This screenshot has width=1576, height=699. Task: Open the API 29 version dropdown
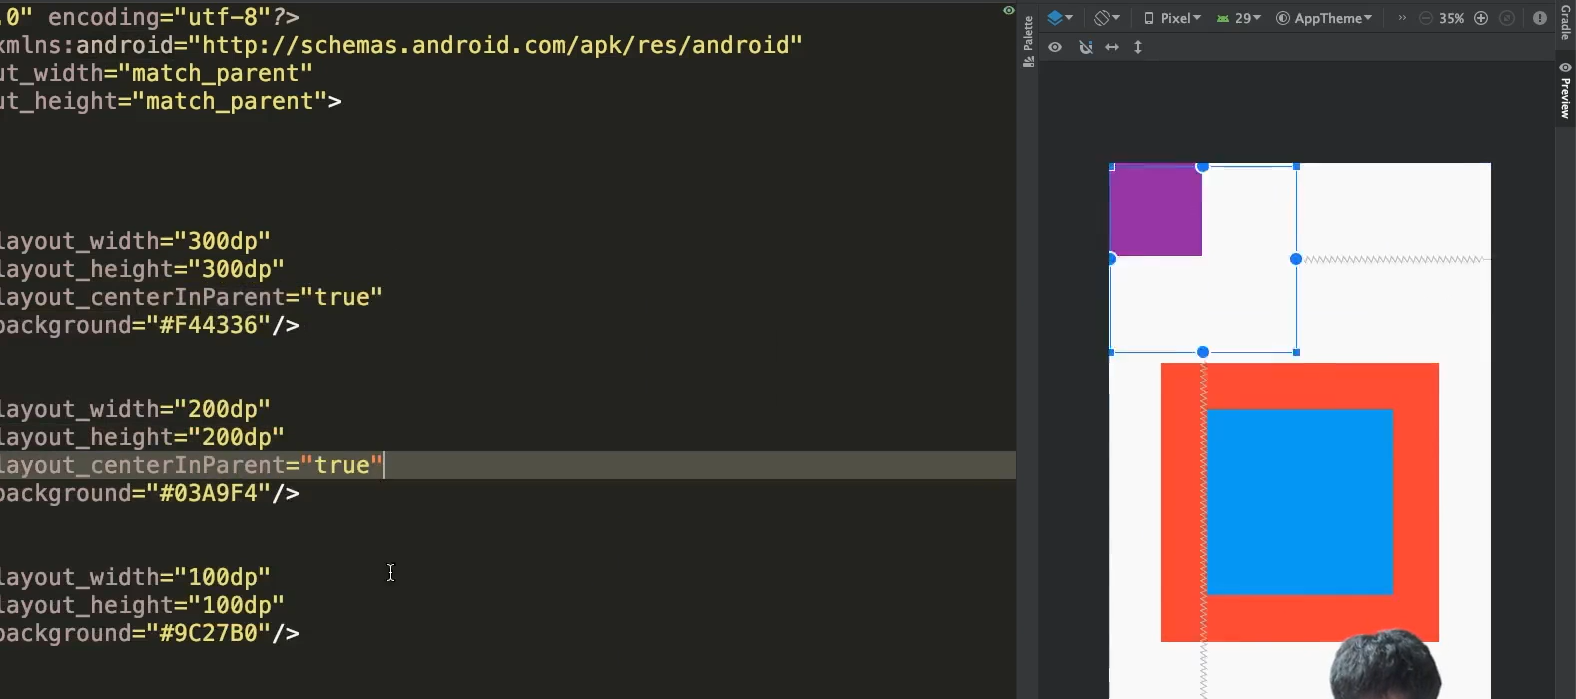pyautogui.click(x=1239, y=18)
